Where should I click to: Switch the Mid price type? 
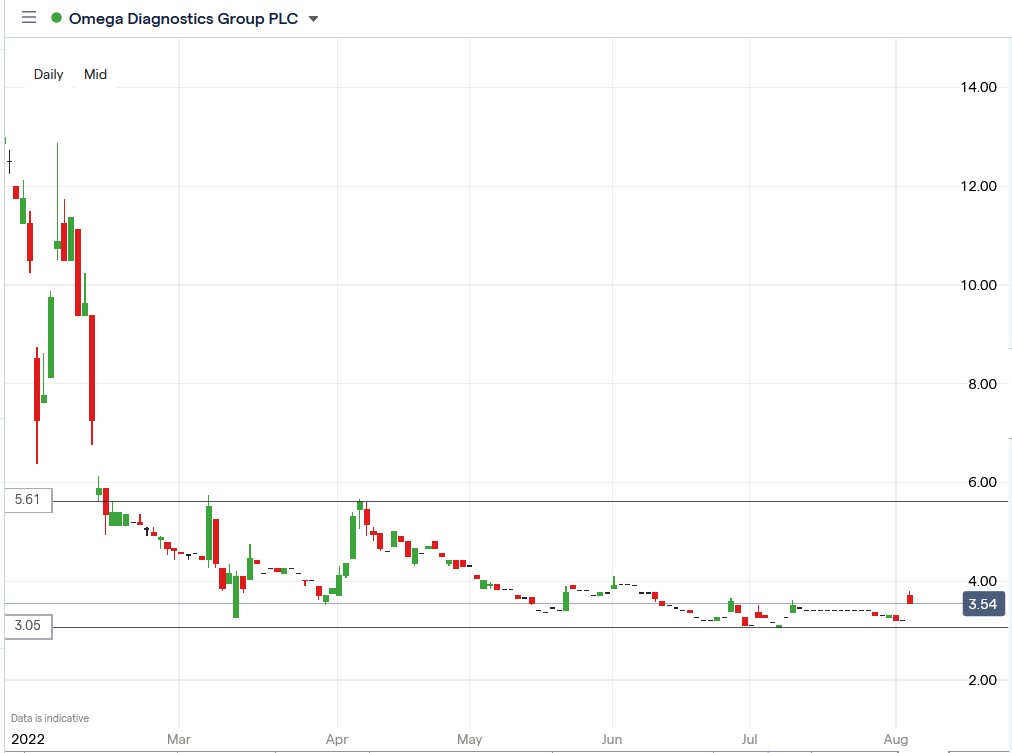(96, 74)
